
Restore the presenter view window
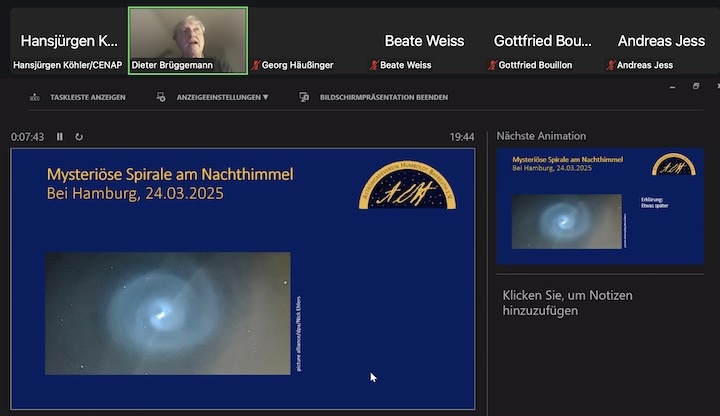696,86
